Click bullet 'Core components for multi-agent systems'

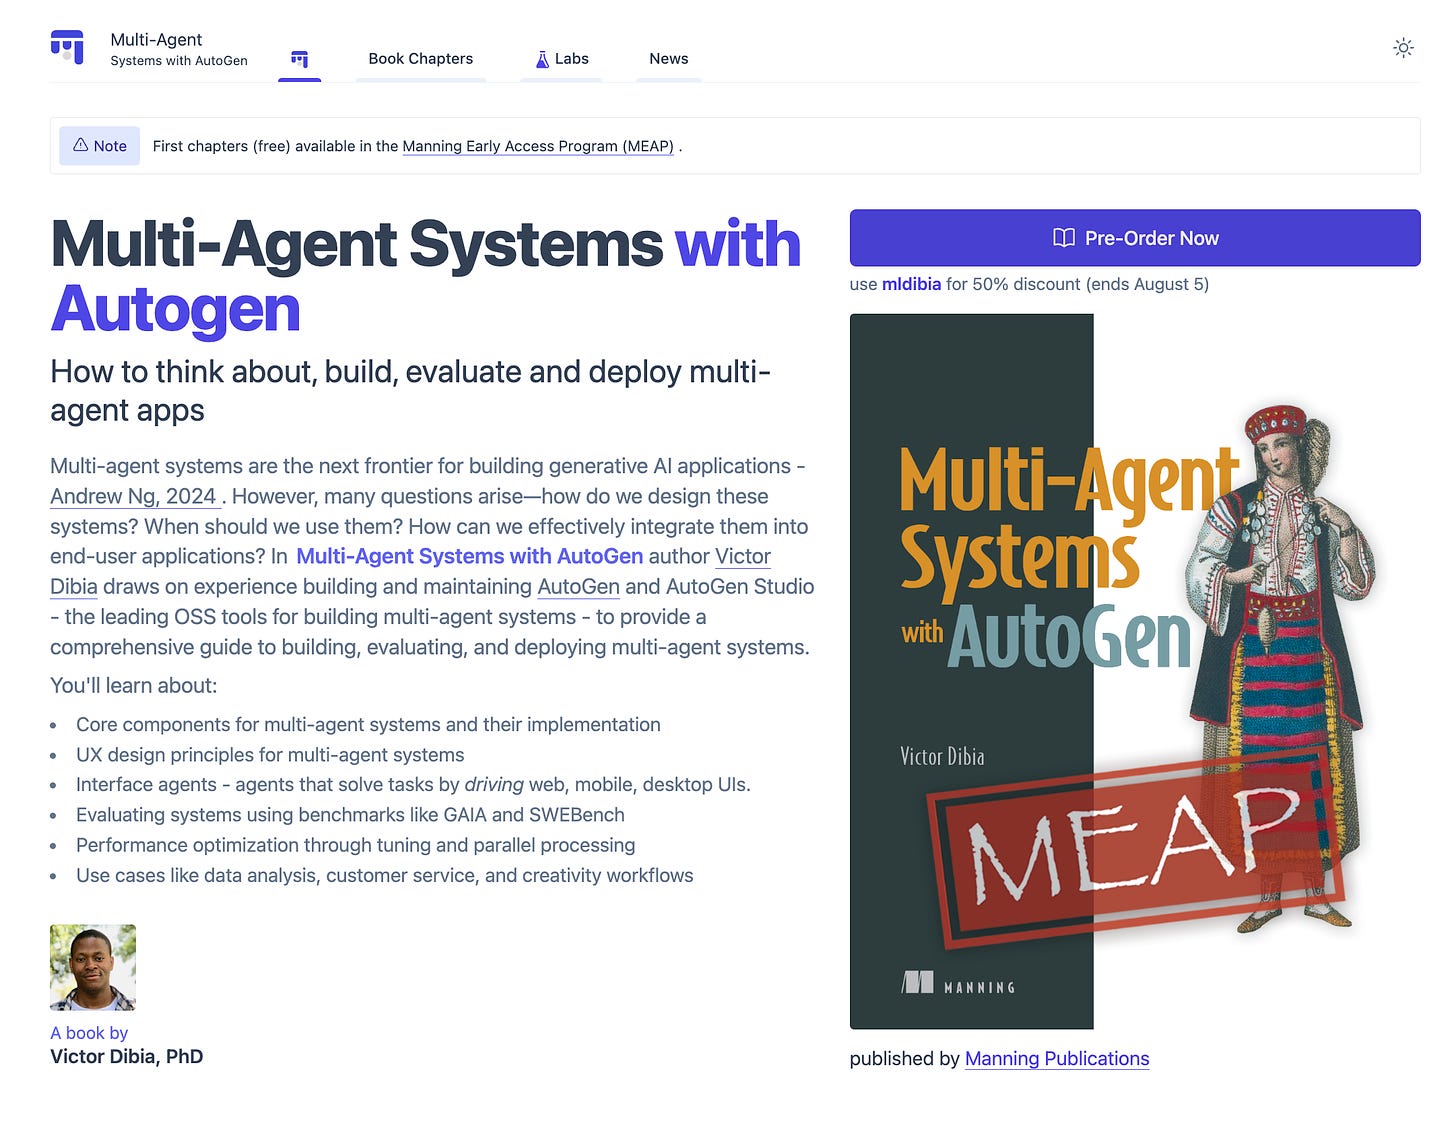(x=368, y=725)
